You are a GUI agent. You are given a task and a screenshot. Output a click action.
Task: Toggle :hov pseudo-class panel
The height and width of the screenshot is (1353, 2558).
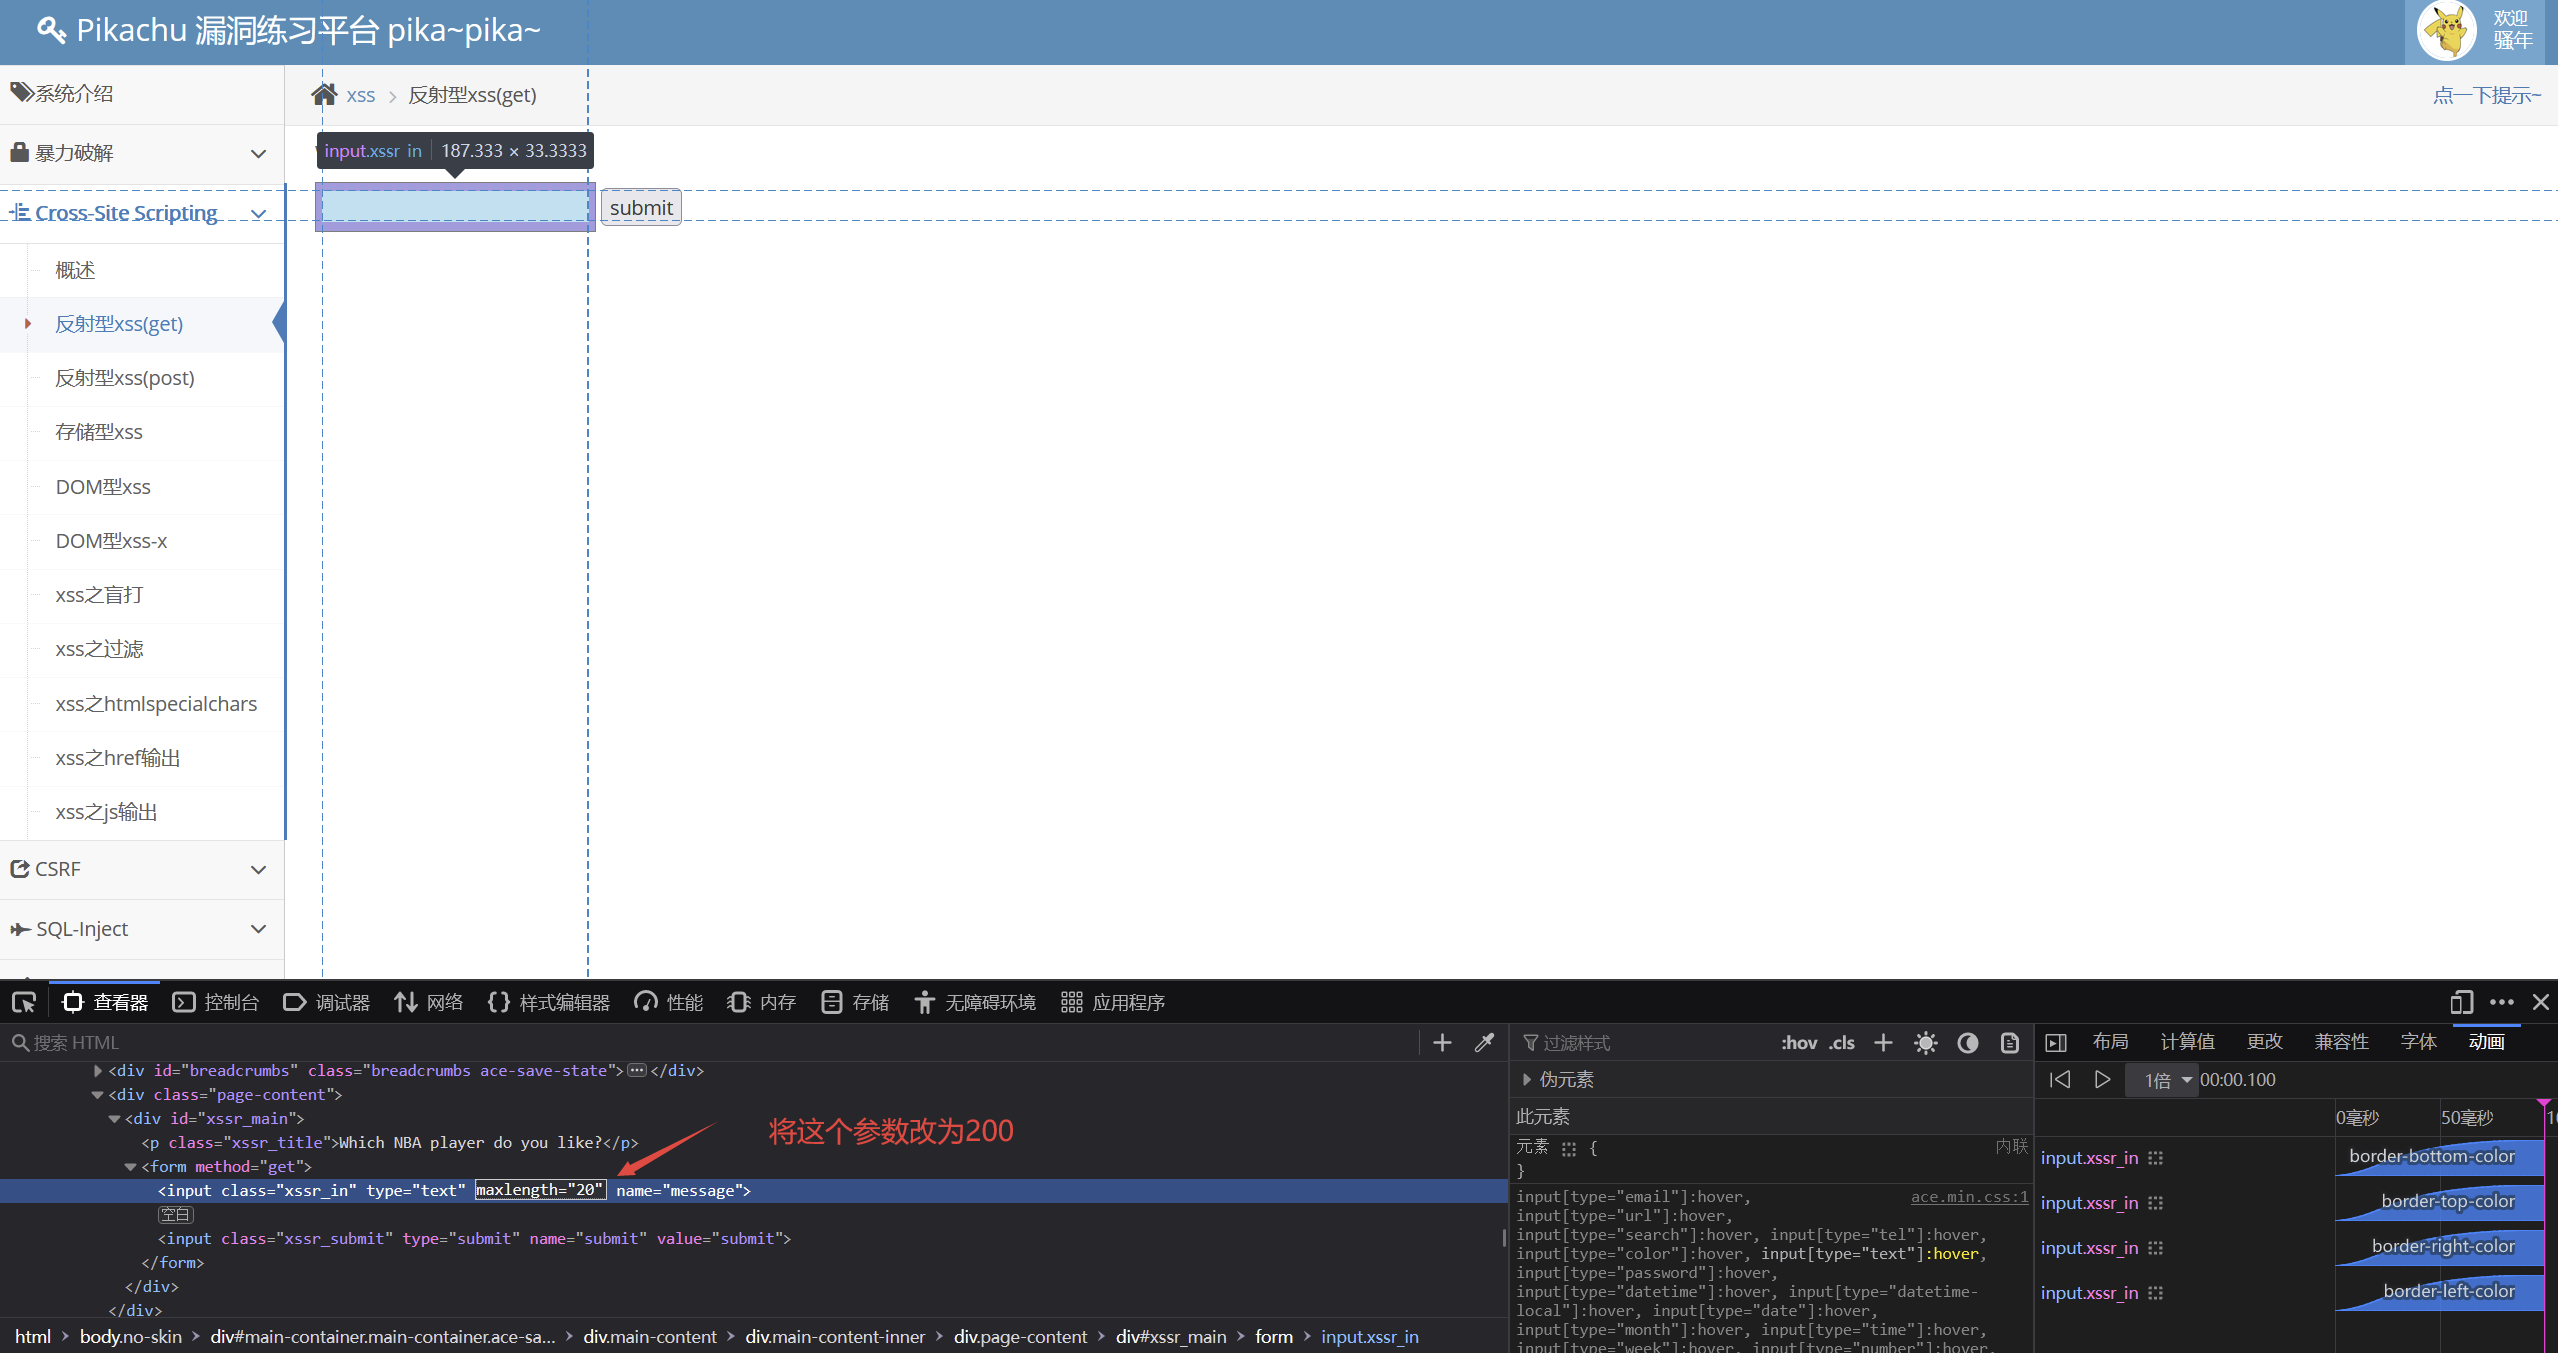1798,1043
